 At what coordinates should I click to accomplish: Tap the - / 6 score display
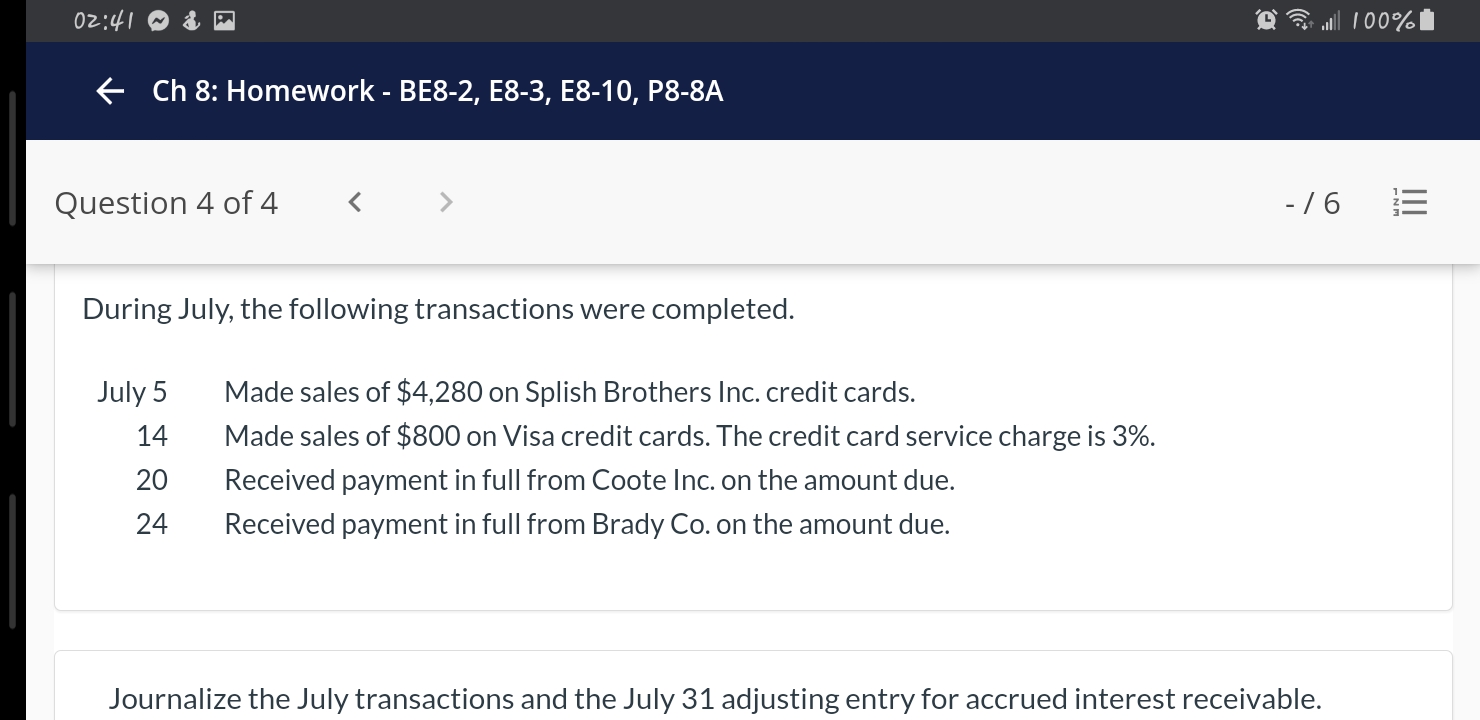point(1312,202)
